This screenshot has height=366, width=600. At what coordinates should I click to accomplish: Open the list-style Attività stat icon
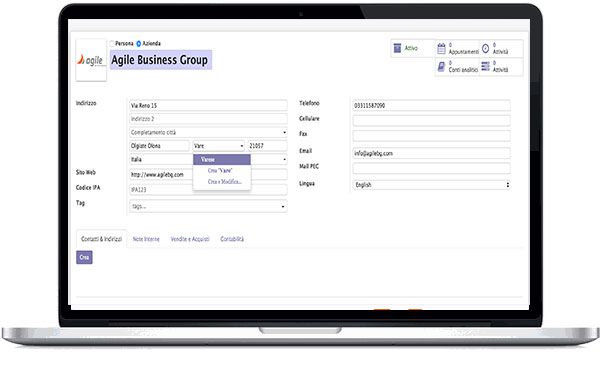point(485,67)
